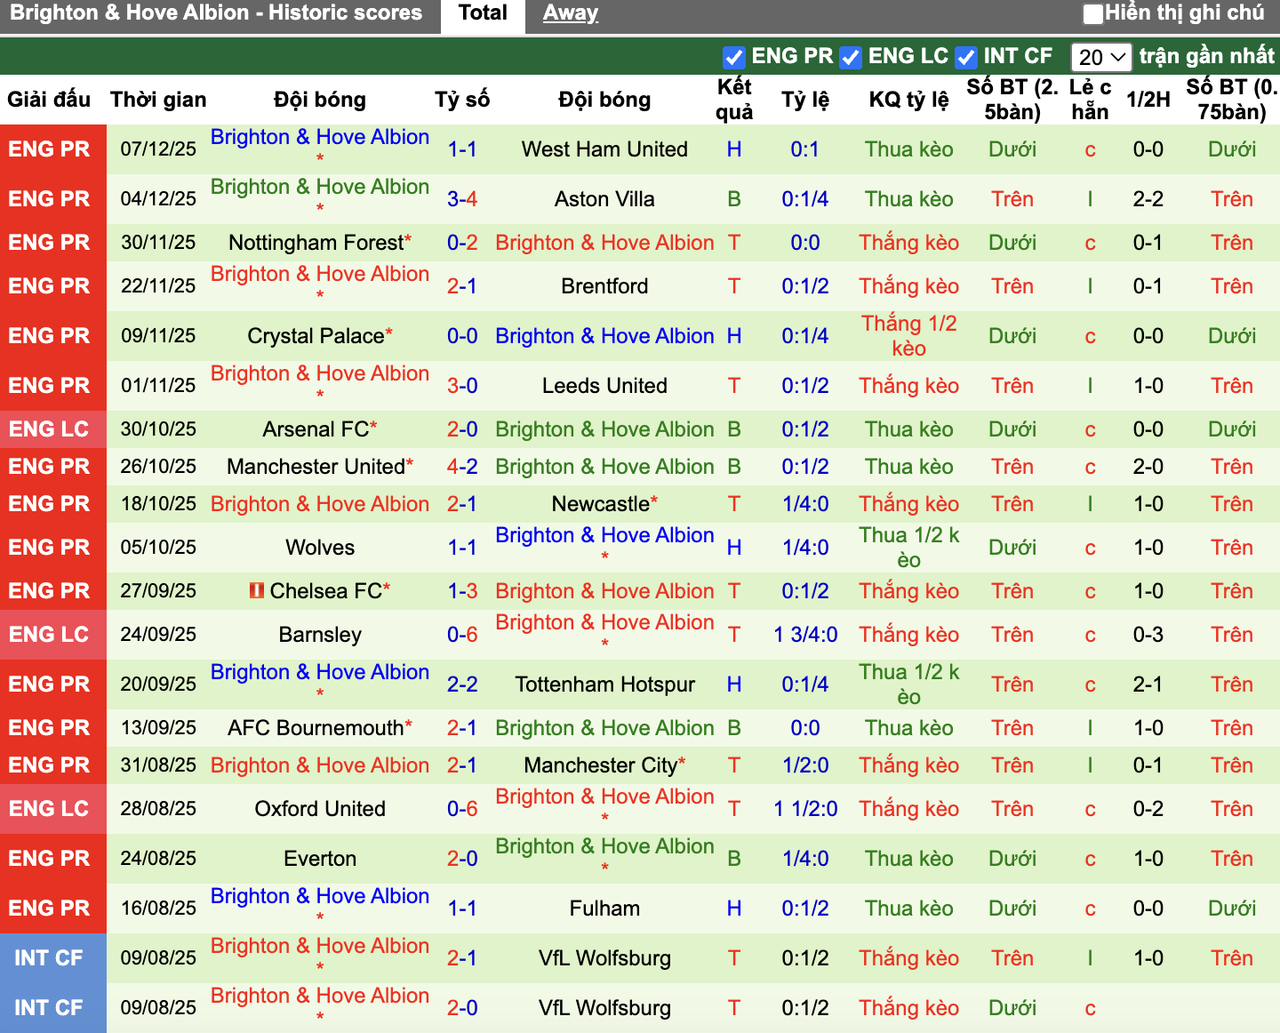Open Fulham team link
This screenshot has height=1033, width=1280.
coord(605,908)
